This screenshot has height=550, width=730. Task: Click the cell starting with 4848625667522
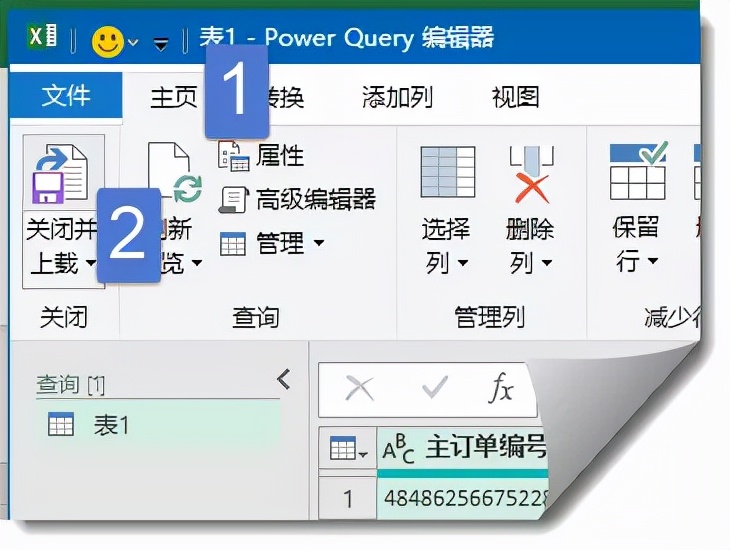click(463, 499)
